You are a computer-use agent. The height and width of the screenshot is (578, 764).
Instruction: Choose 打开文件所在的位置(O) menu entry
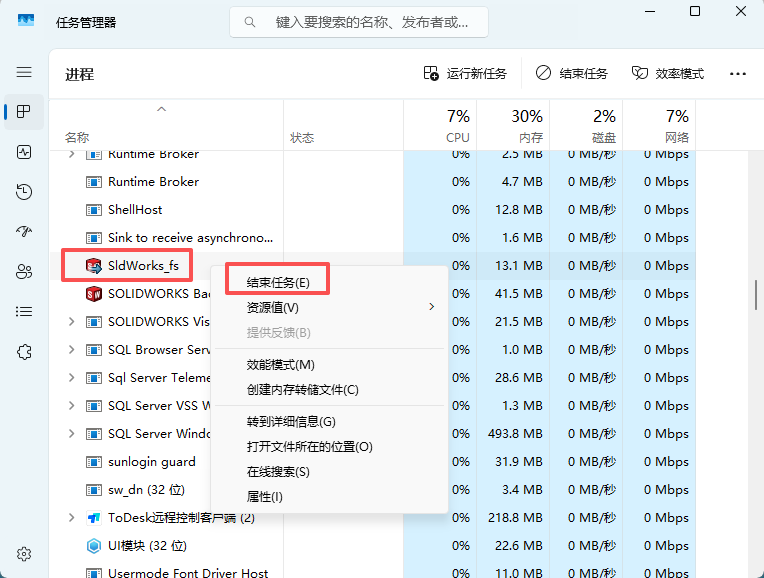pyautogui.click(x=329, y=447)
